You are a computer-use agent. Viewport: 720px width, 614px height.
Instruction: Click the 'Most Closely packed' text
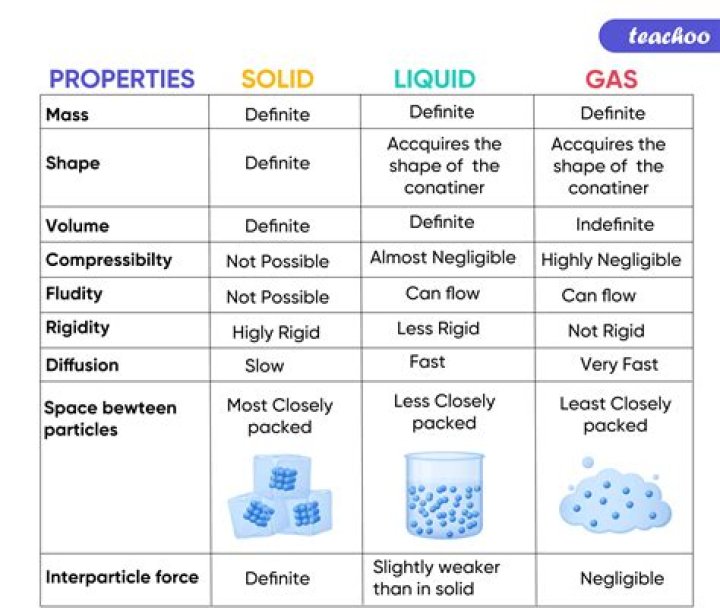coord(279,416)
